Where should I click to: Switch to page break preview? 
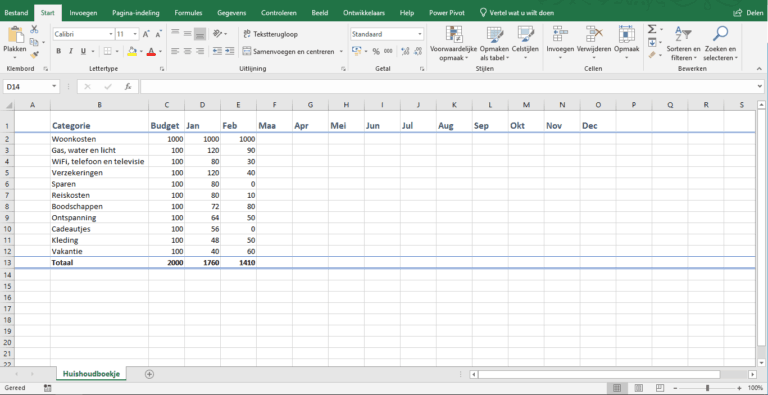click(x=659, y=388)
